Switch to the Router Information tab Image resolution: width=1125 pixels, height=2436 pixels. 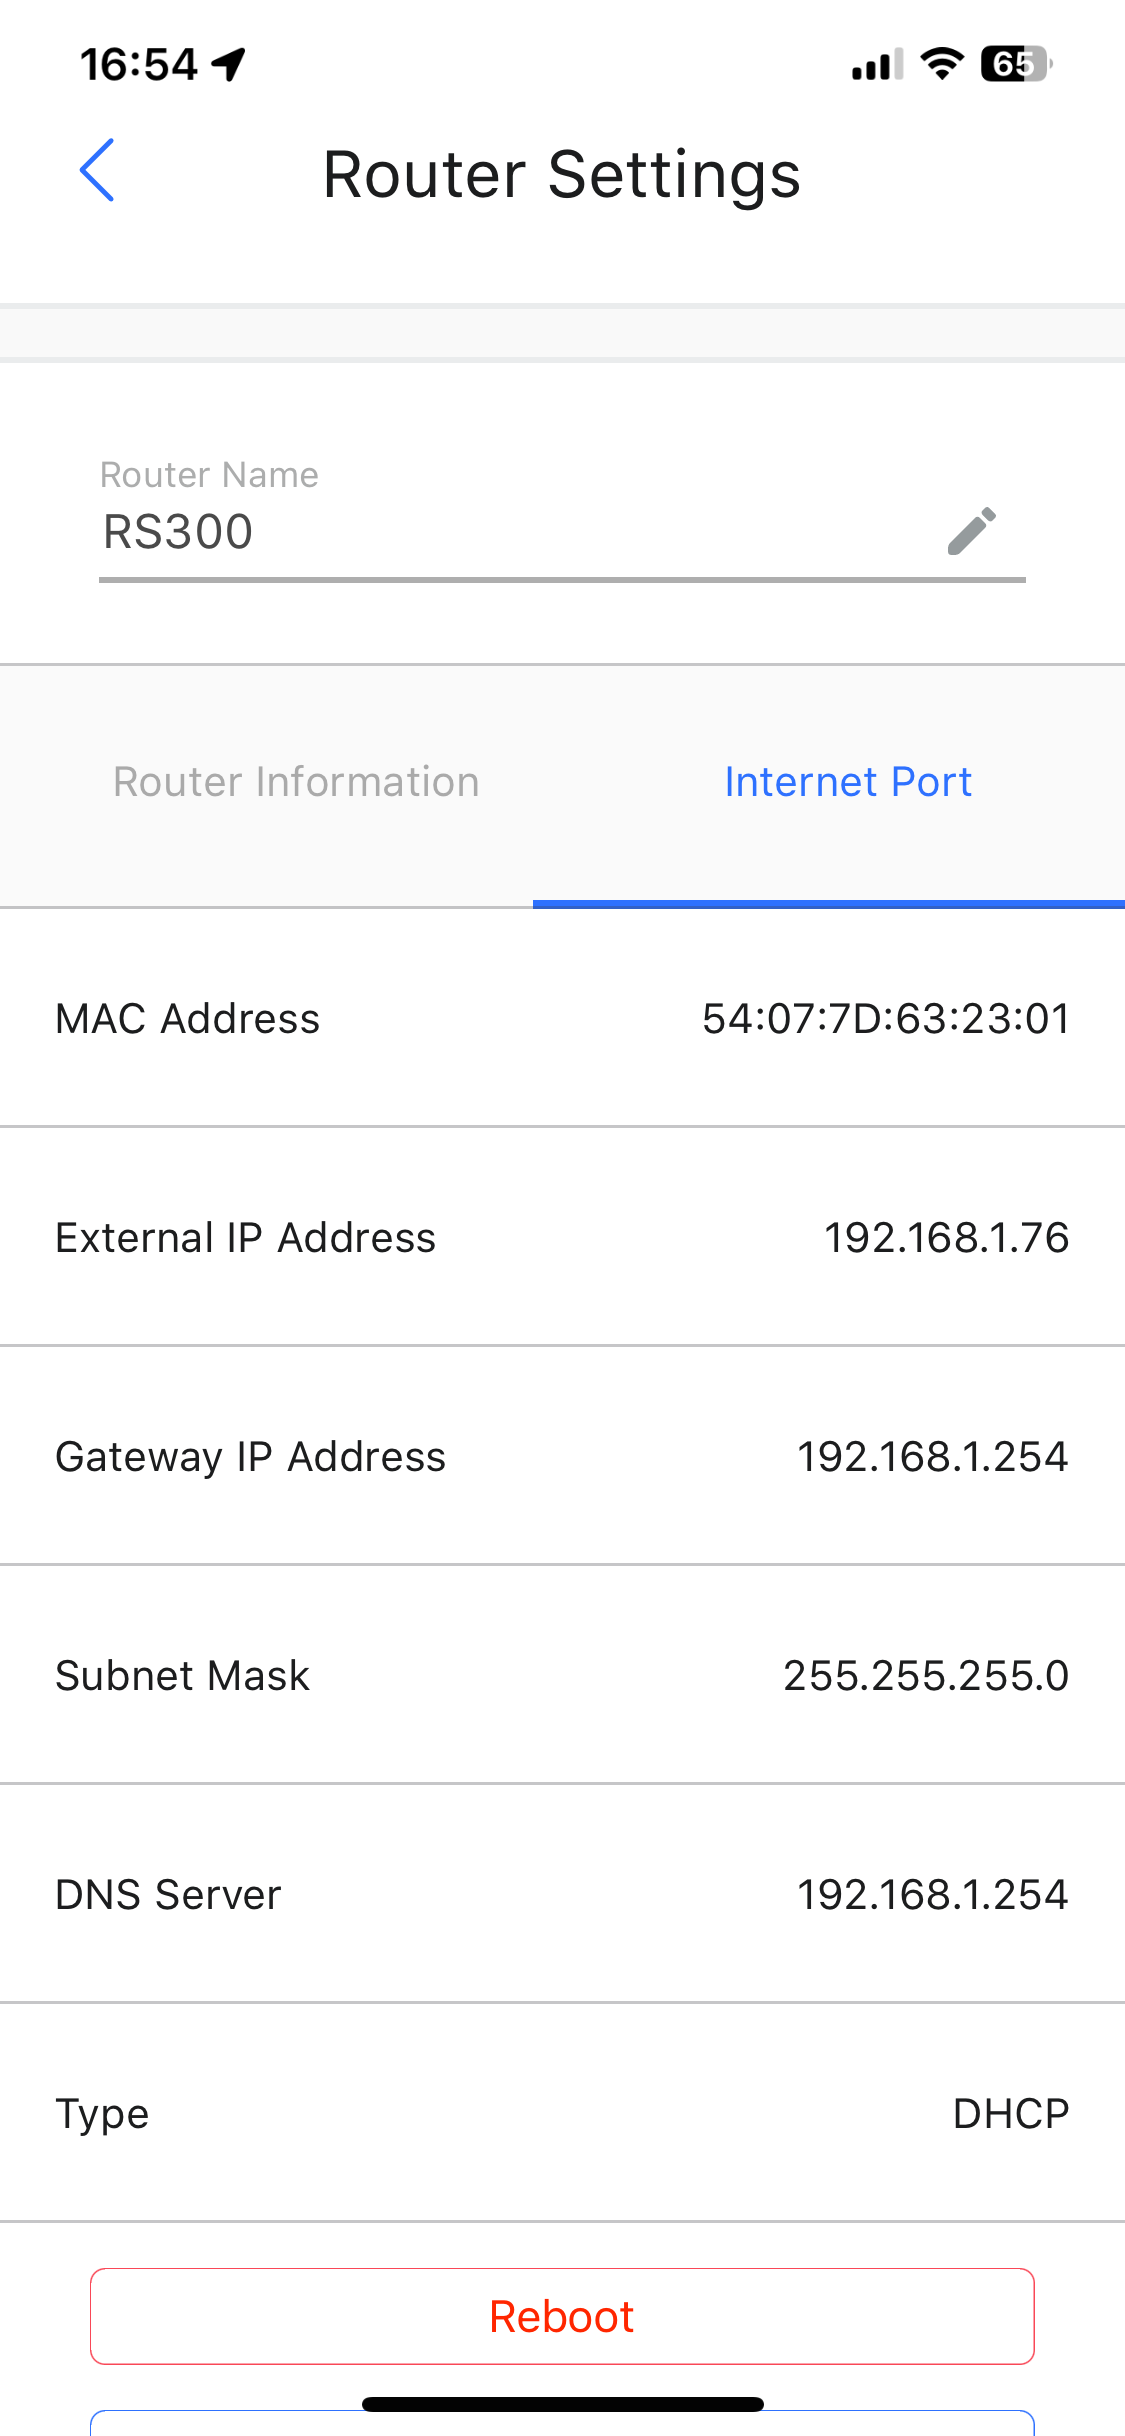(296, 782)
